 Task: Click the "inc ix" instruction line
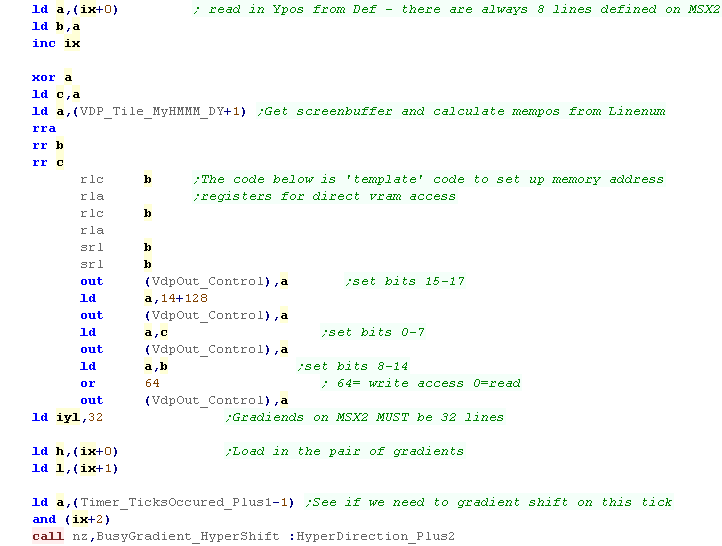pyautogui.click(x=56, y=43)
